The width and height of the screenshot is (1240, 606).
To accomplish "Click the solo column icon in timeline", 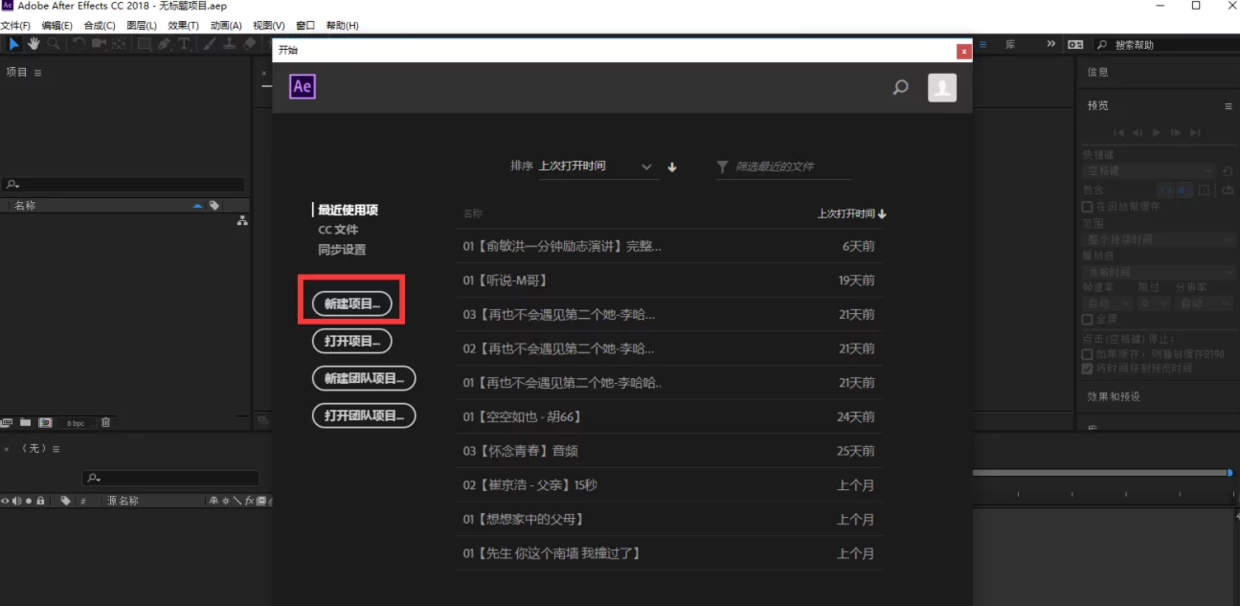I will [29, 501].
